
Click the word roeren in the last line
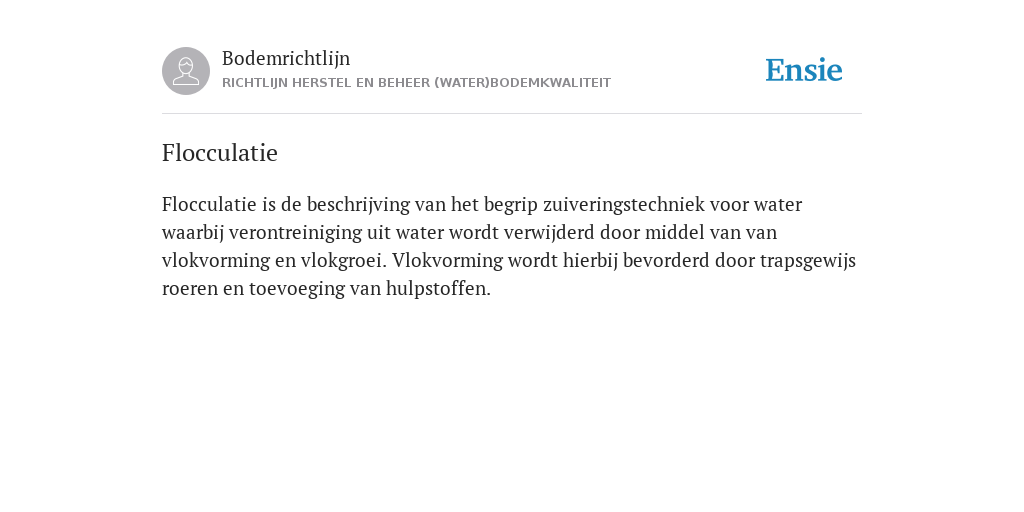[x=190, y=289]
